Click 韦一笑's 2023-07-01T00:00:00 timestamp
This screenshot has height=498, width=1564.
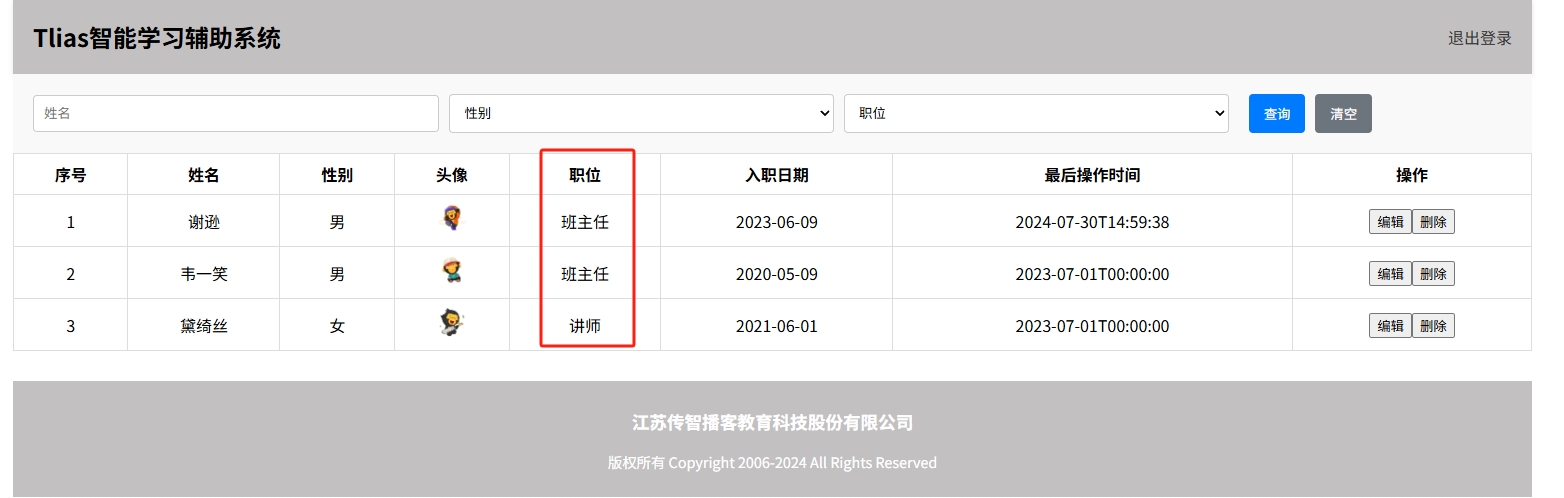tap(1092, 274)
